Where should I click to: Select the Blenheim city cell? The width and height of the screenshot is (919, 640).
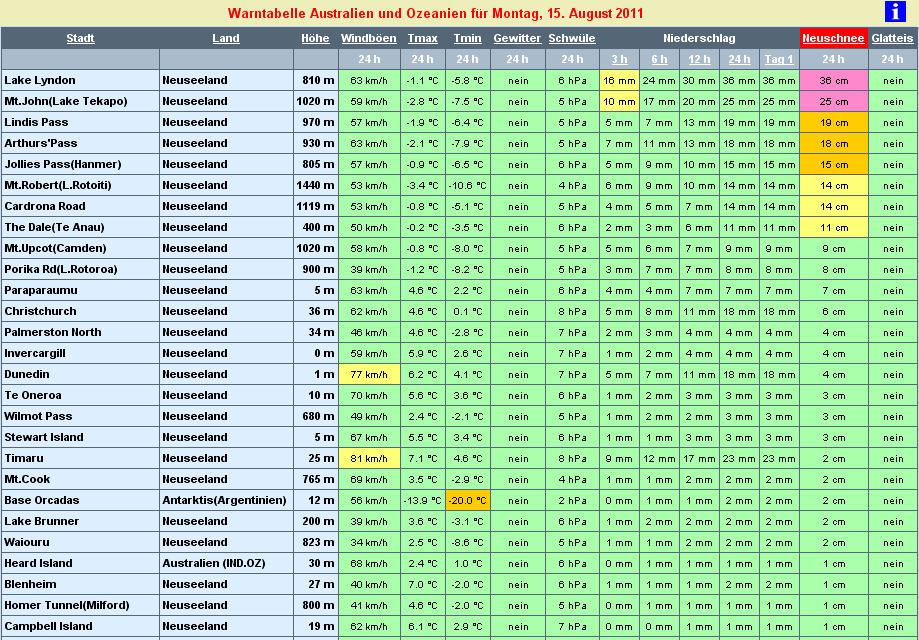point(80,585)
